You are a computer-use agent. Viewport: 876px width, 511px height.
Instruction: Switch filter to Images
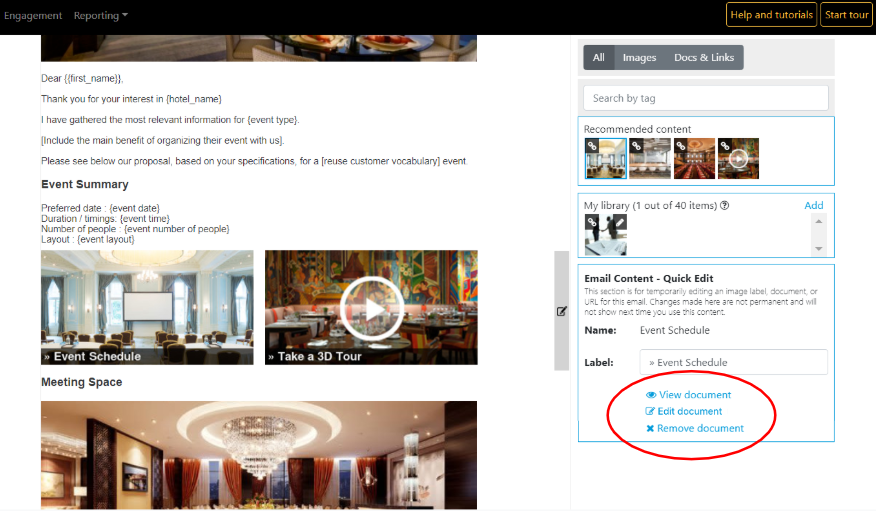coord(639,58)
